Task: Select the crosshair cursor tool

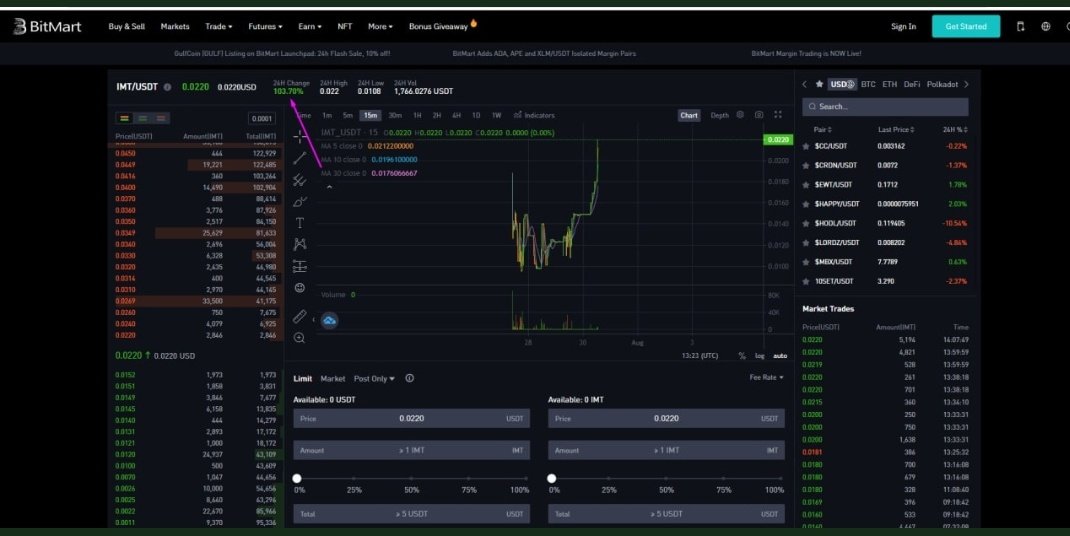Action: tap(300, 137)
